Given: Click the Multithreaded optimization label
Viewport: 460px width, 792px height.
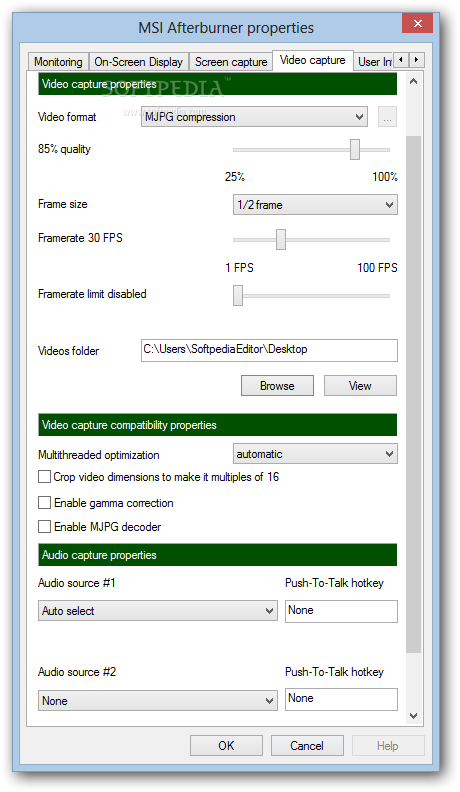Looking at the screenshot, I should tap(99, 455).
